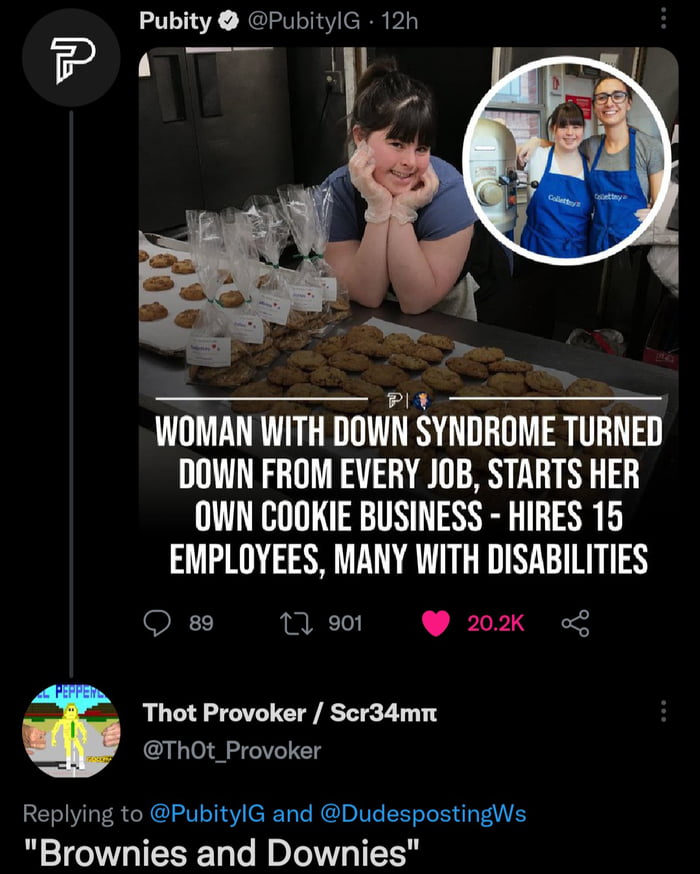This screenshot has width=700, height=874.
Task: Open the 12h timestamp link
Action: point(399,21)
